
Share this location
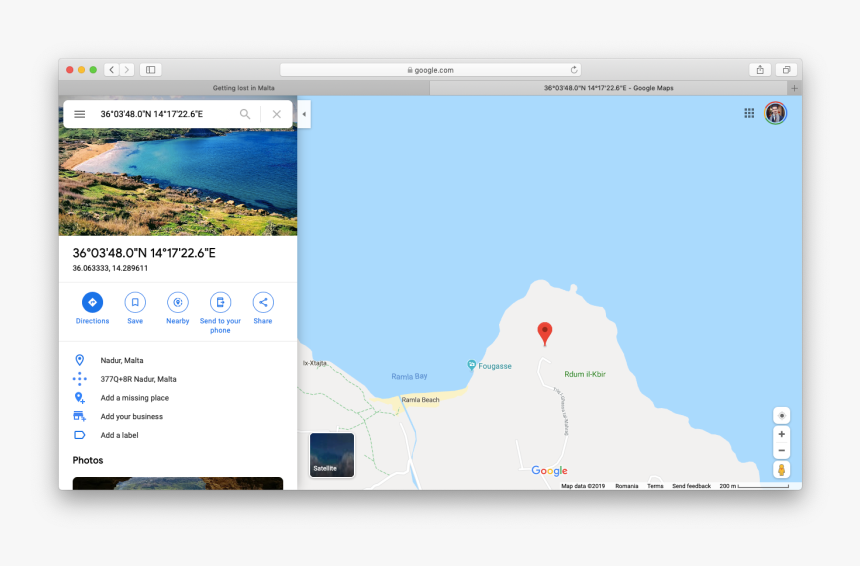(263, 309)
